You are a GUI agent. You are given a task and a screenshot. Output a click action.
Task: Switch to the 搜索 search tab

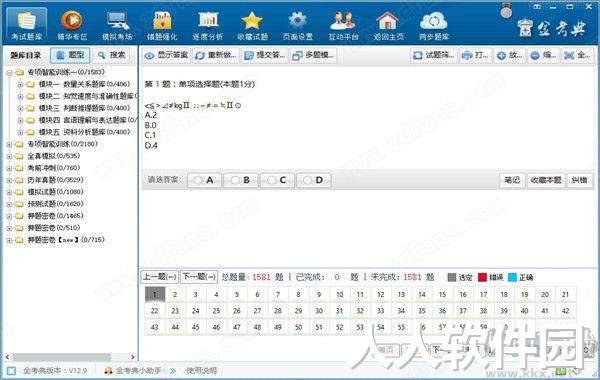coord(111,55)
